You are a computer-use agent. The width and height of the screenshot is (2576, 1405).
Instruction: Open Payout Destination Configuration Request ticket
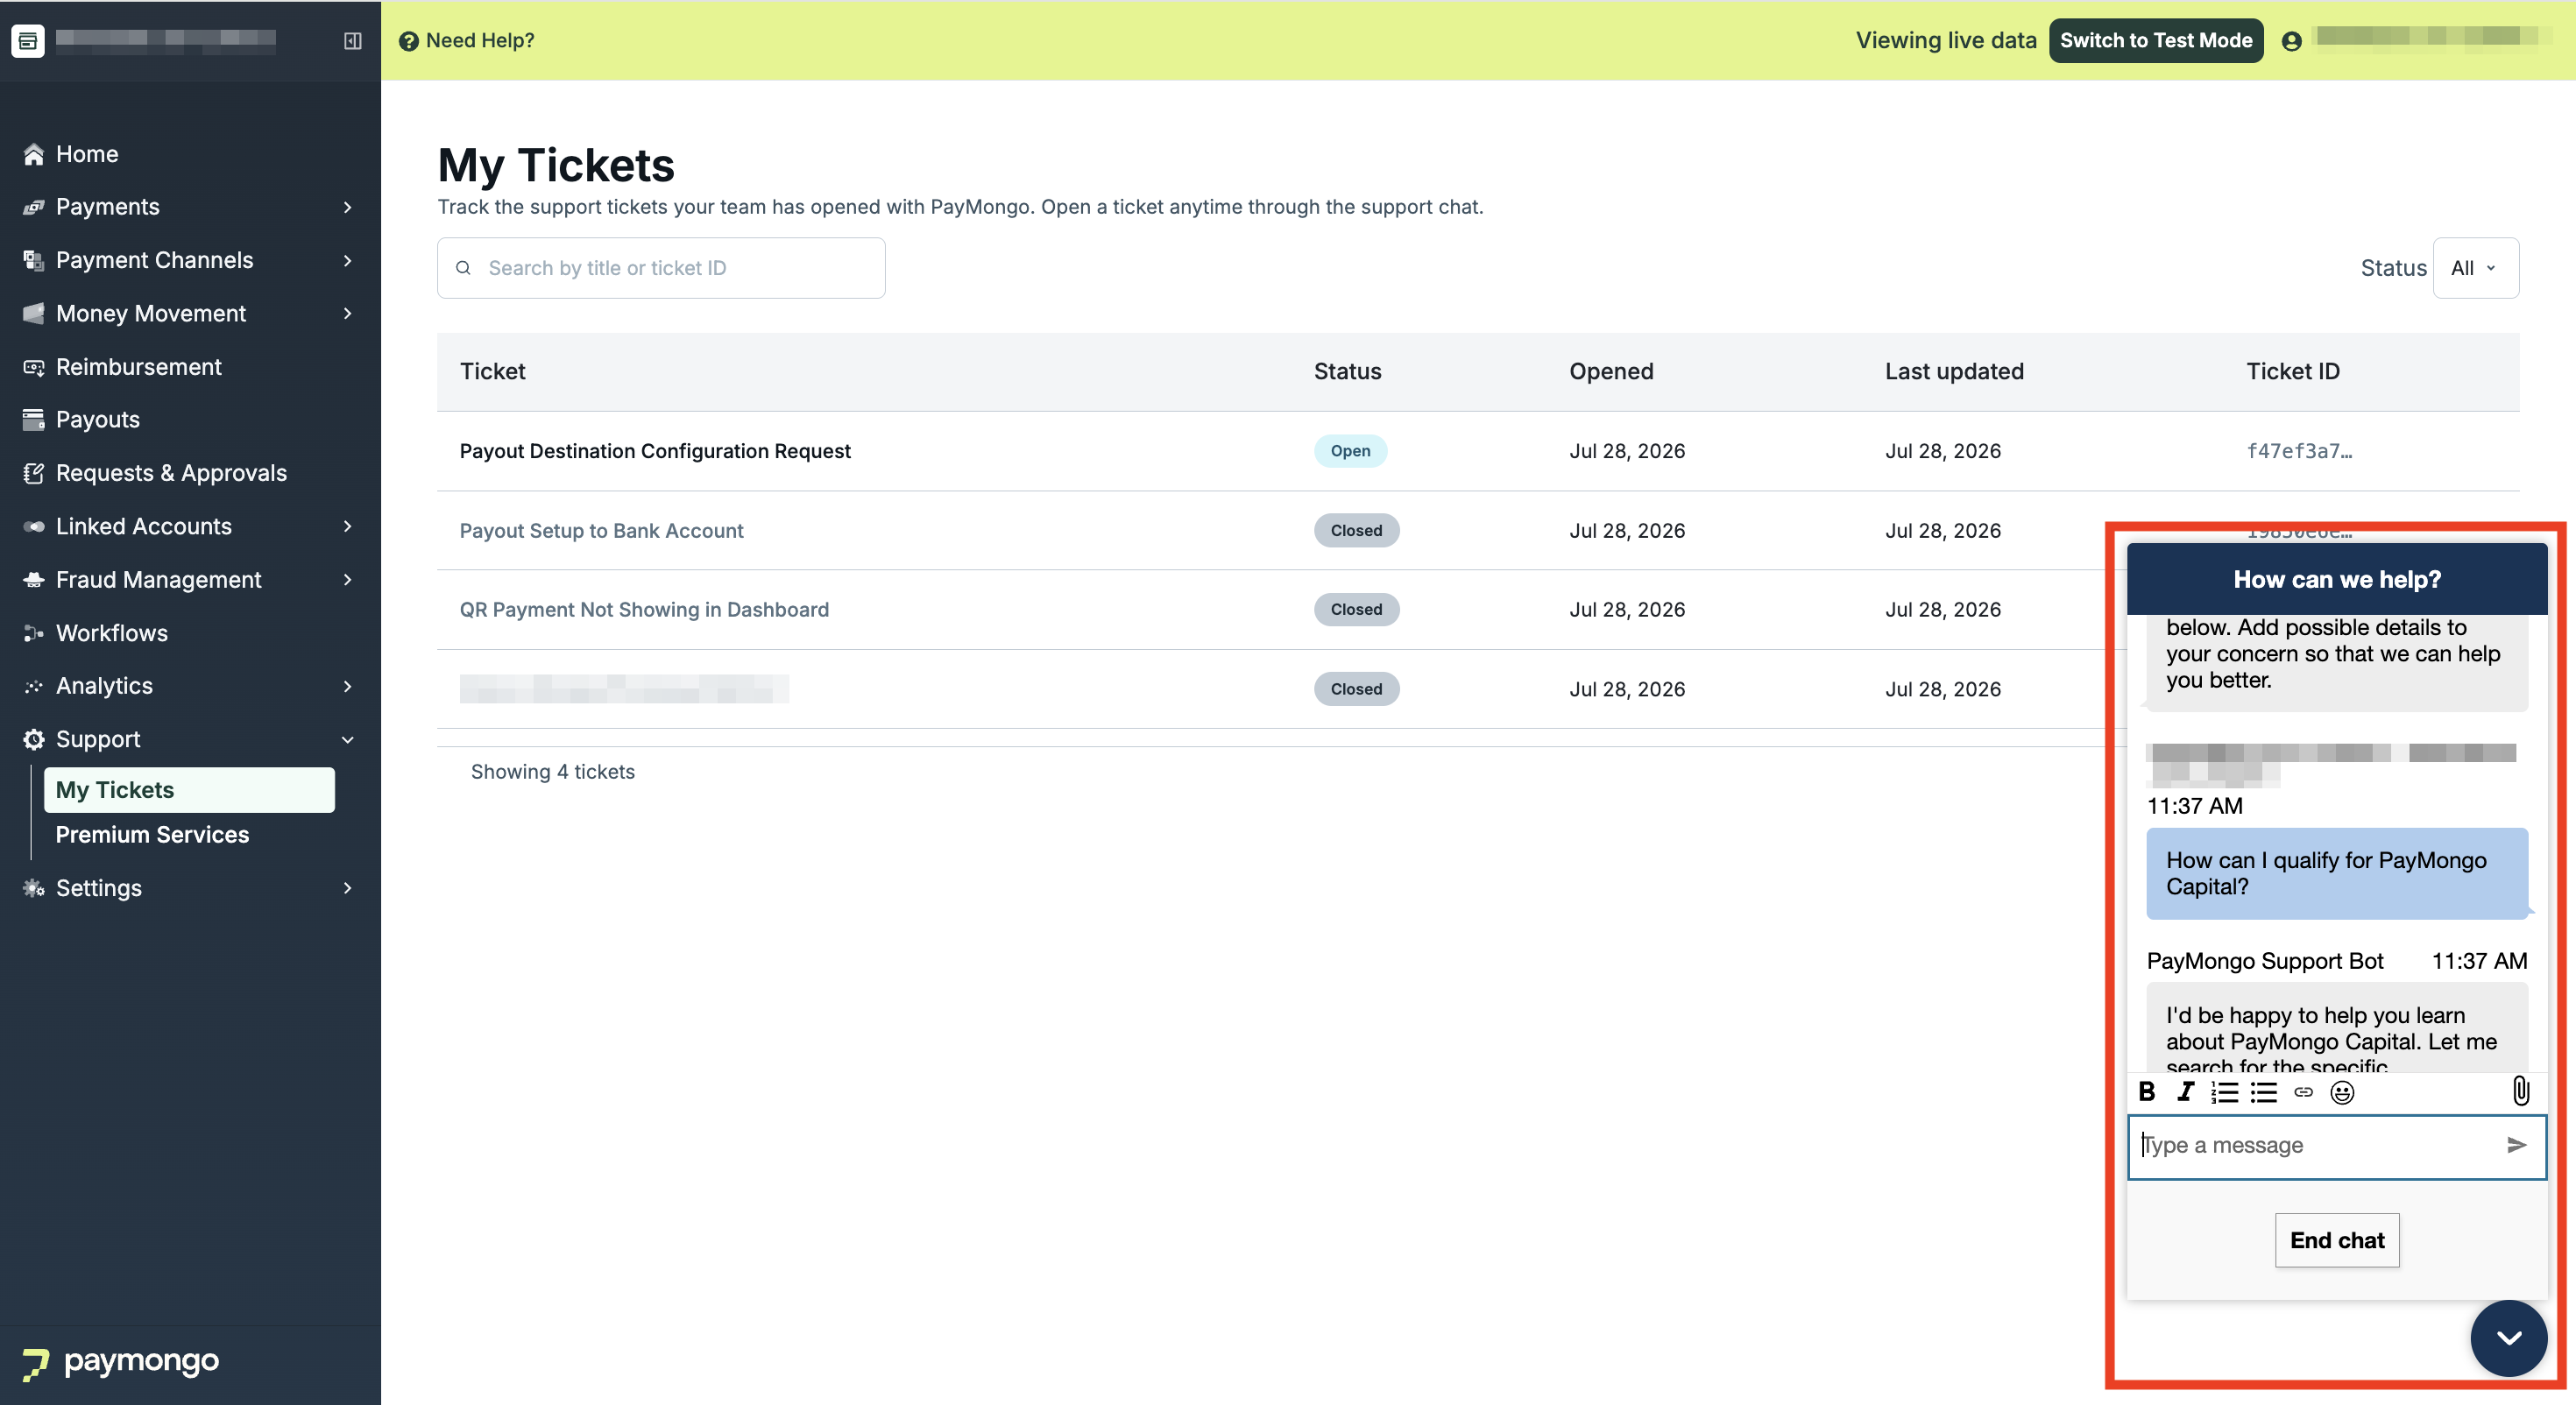coord(655,451)
